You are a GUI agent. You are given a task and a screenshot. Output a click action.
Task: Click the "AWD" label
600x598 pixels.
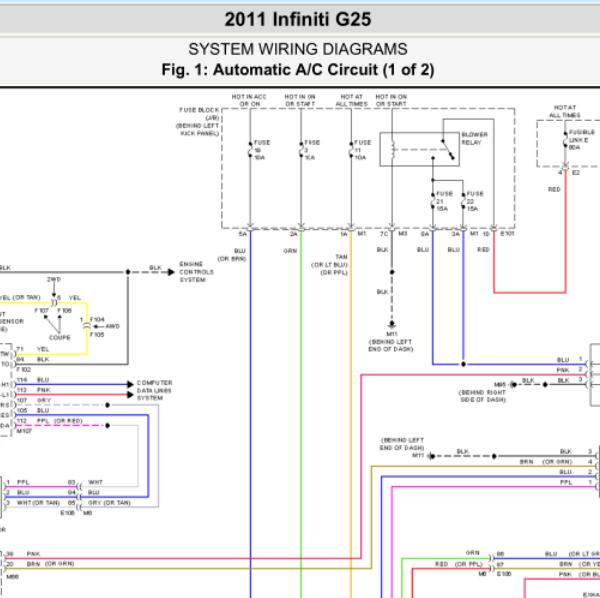point(112,326)
